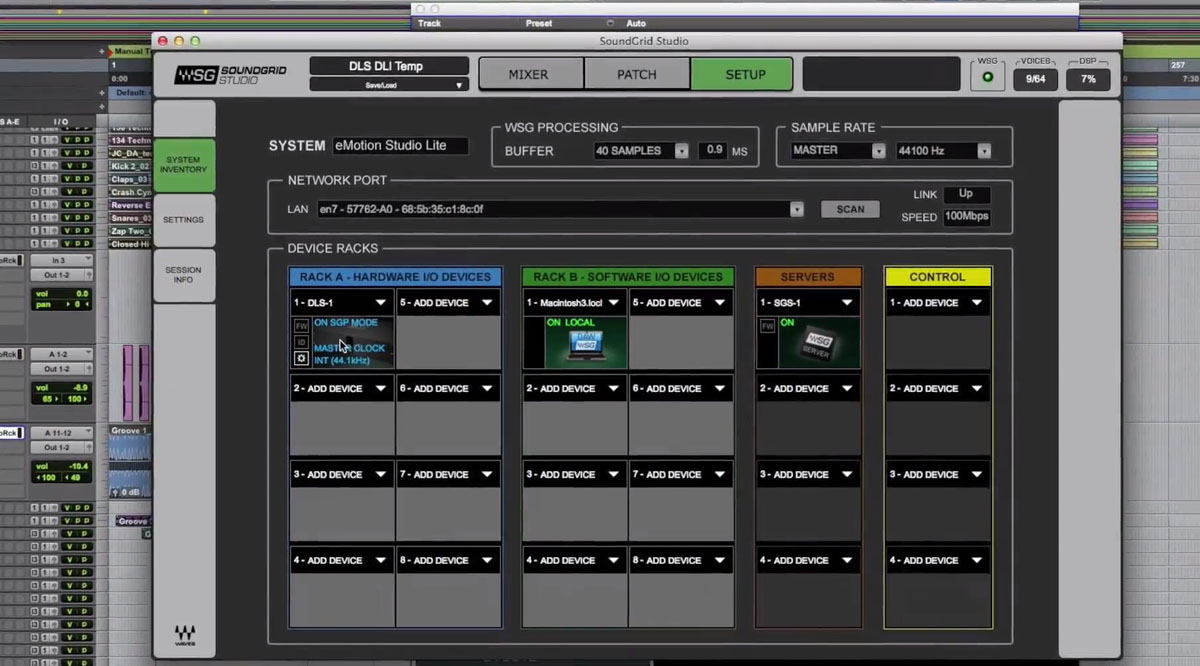The image size is (1200, 666).
Task: Expand the 1 - DLS-1 device dropdown
Action: 340,301
